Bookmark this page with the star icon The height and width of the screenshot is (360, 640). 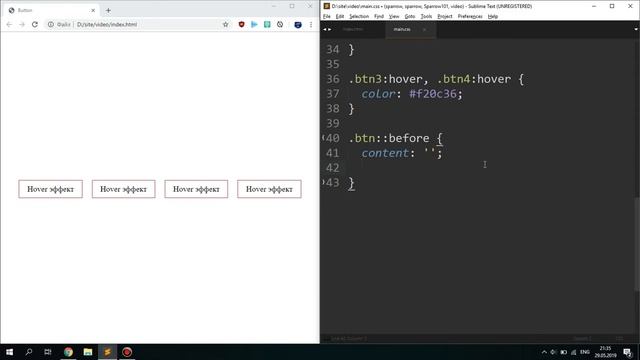[x=226, y=24]
